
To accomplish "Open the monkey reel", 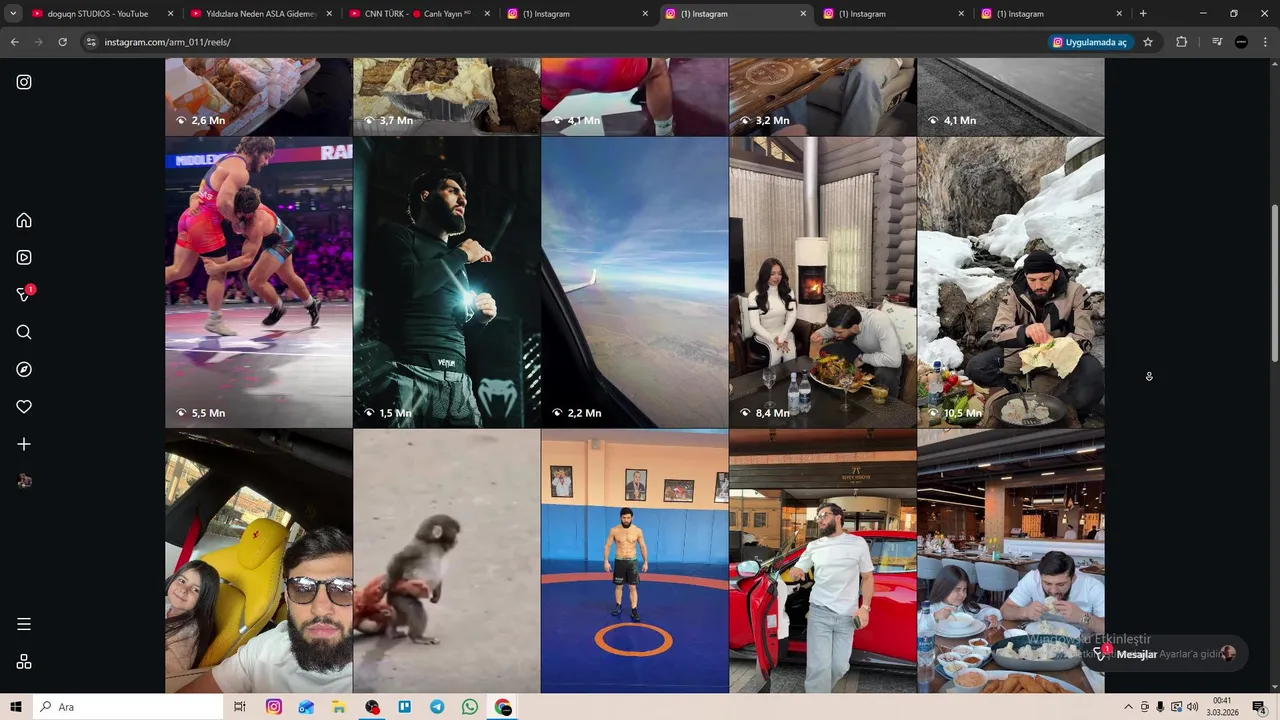I will pos(447,561).
